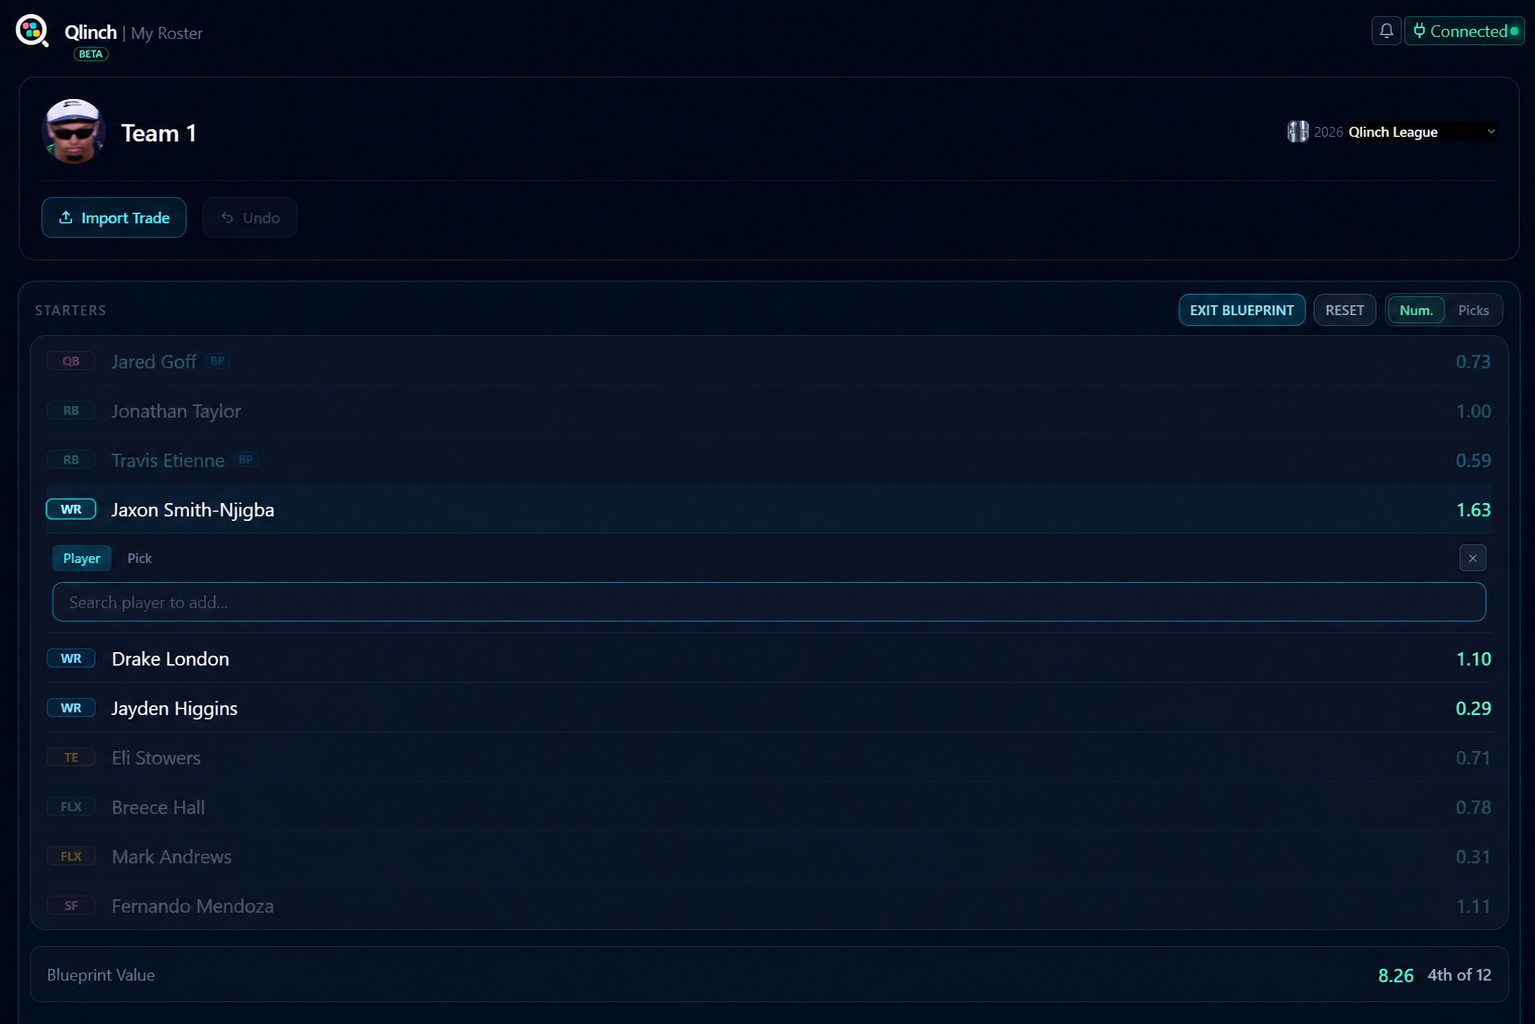This screenshot has width=1535, height=1024.
Task: Click Exit Blueprint
Action: coord(1242,310)
